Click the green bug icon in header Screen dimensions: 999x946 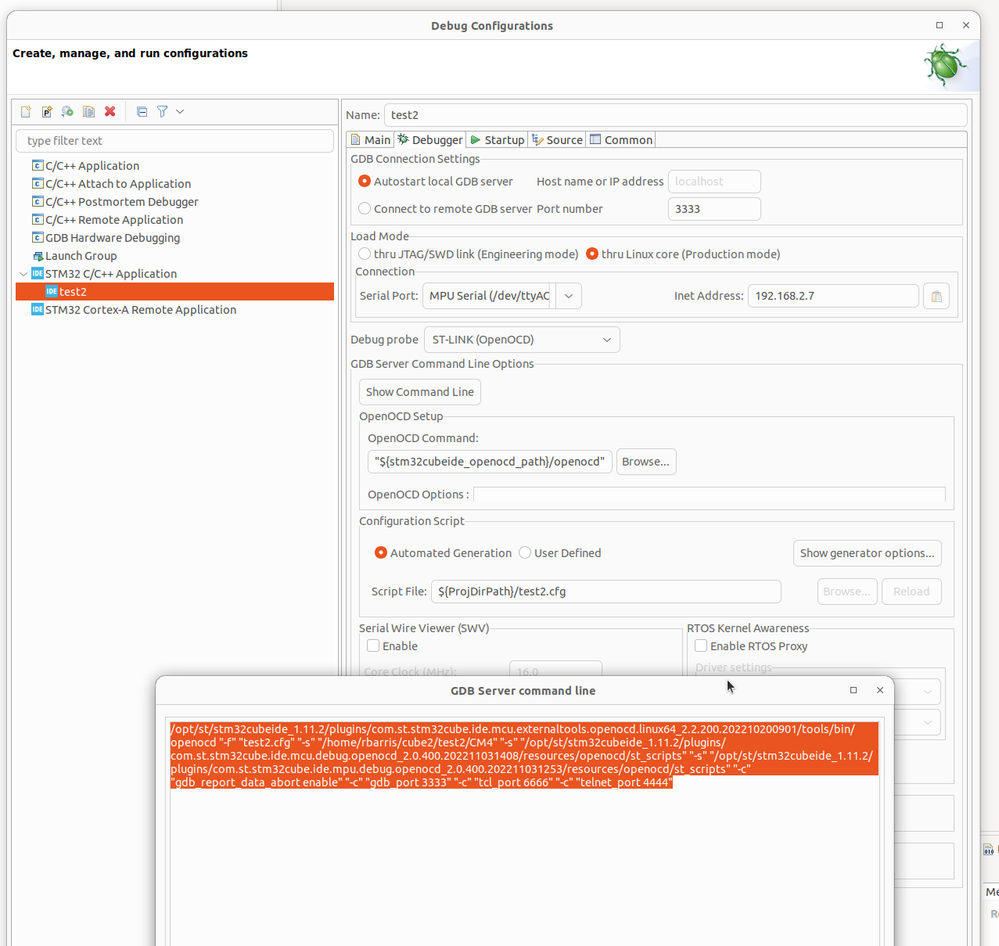(945, 64)
